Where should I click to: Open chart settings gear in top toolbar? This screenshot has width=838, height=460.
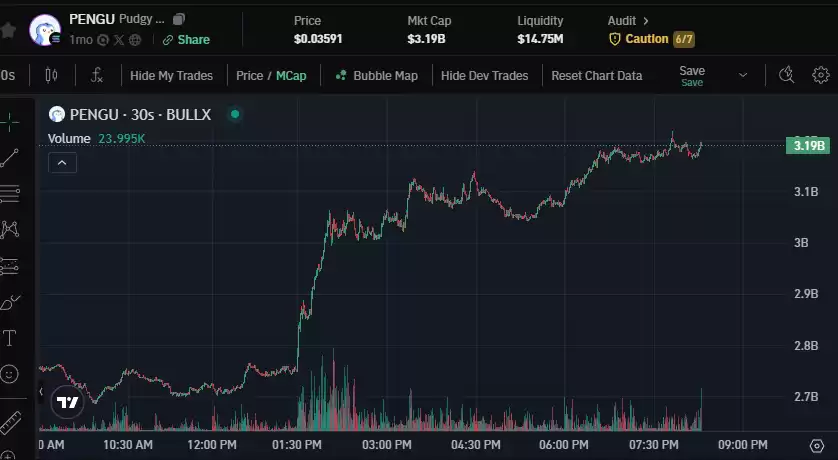tap(820, 75)
